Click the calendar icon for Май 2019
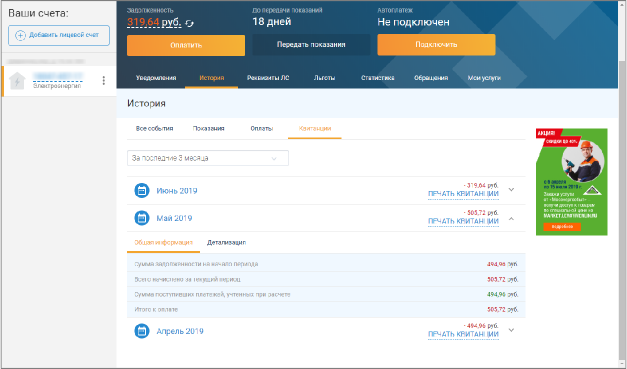Viewport: 627px width, 369px height. tap(142, 218)
